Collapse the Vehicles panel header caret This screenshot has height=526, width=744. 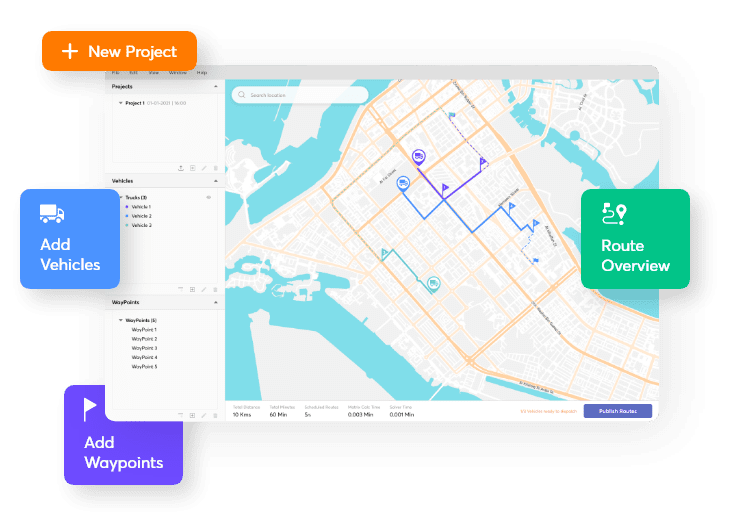(216, 181)
